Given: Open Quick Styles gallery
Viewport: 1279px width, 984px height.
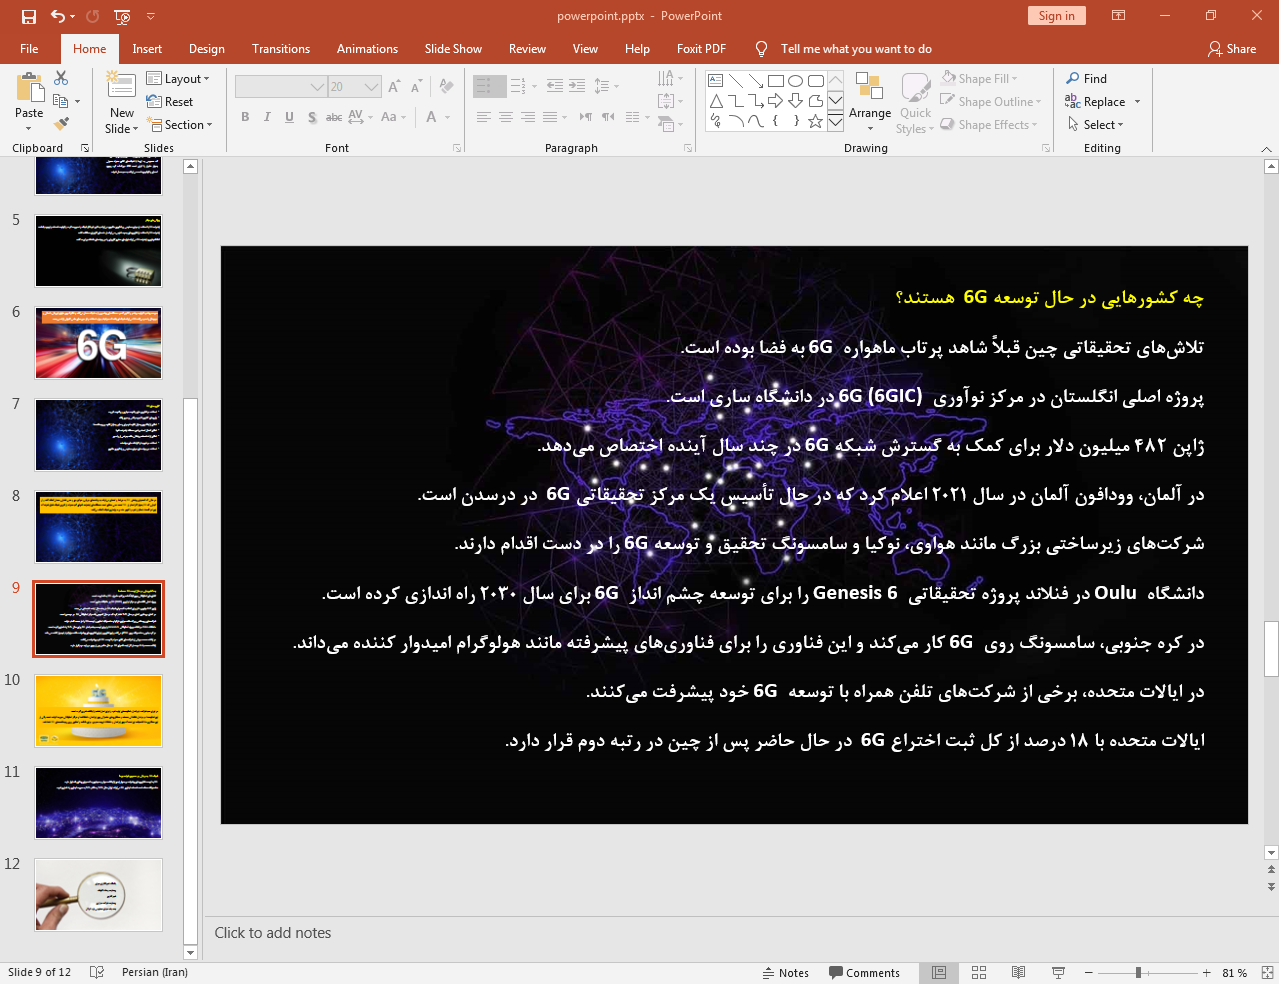Looking at the screenshot, I should click(x=914, y=101).
